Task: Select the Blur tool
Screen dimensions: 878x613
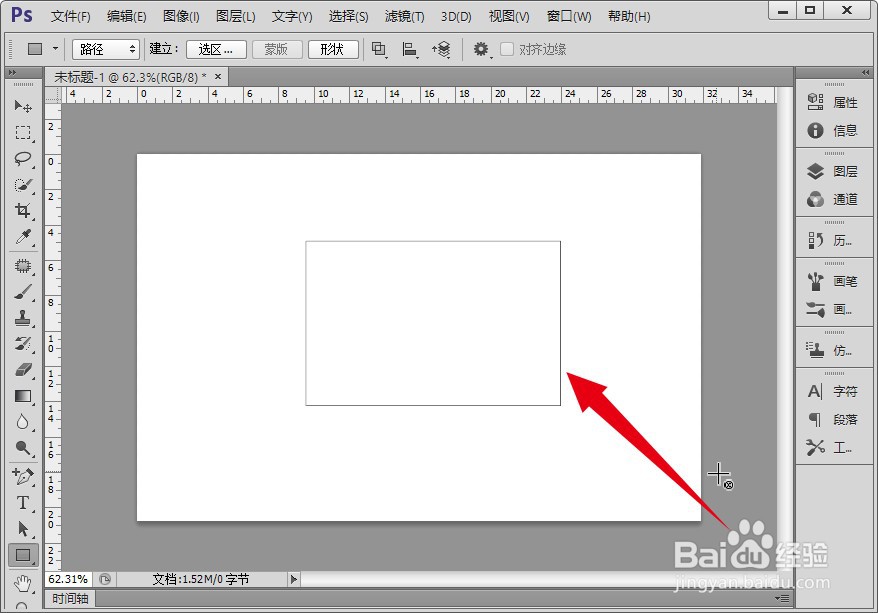Action: coord(23,422)
